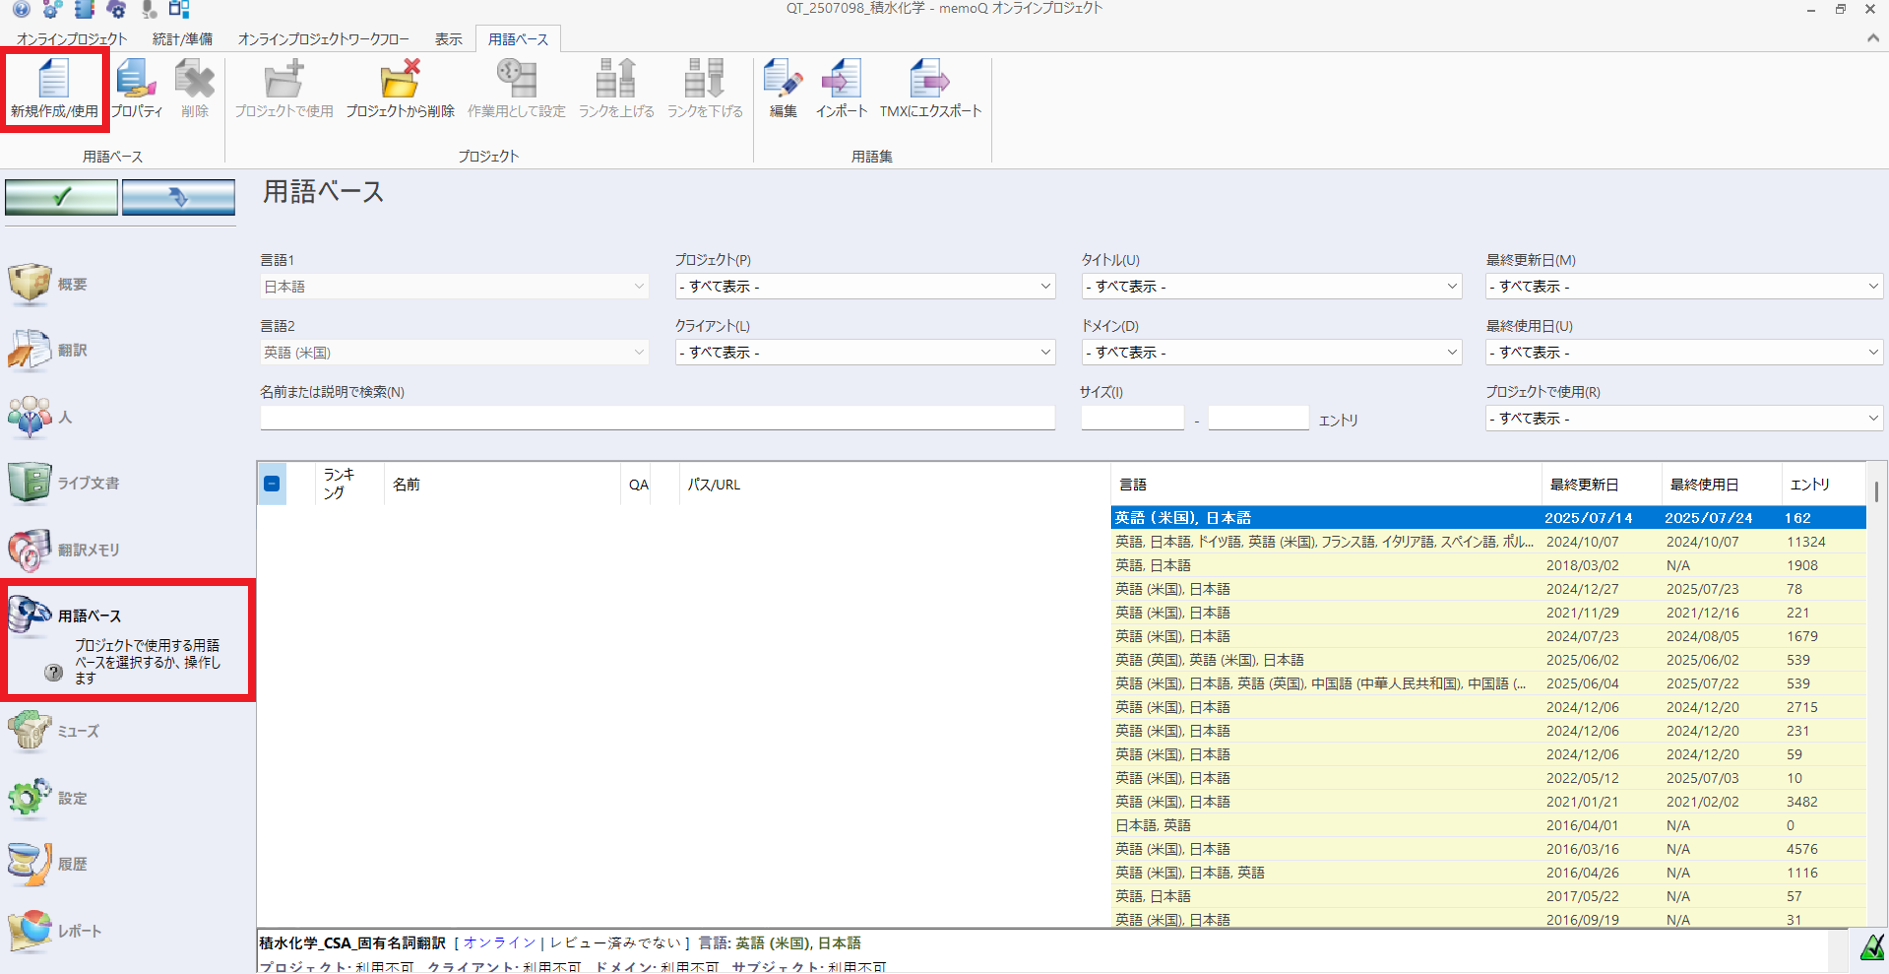
Task: Click プロジェクトから削除 icon
Action: click(400, 89)
